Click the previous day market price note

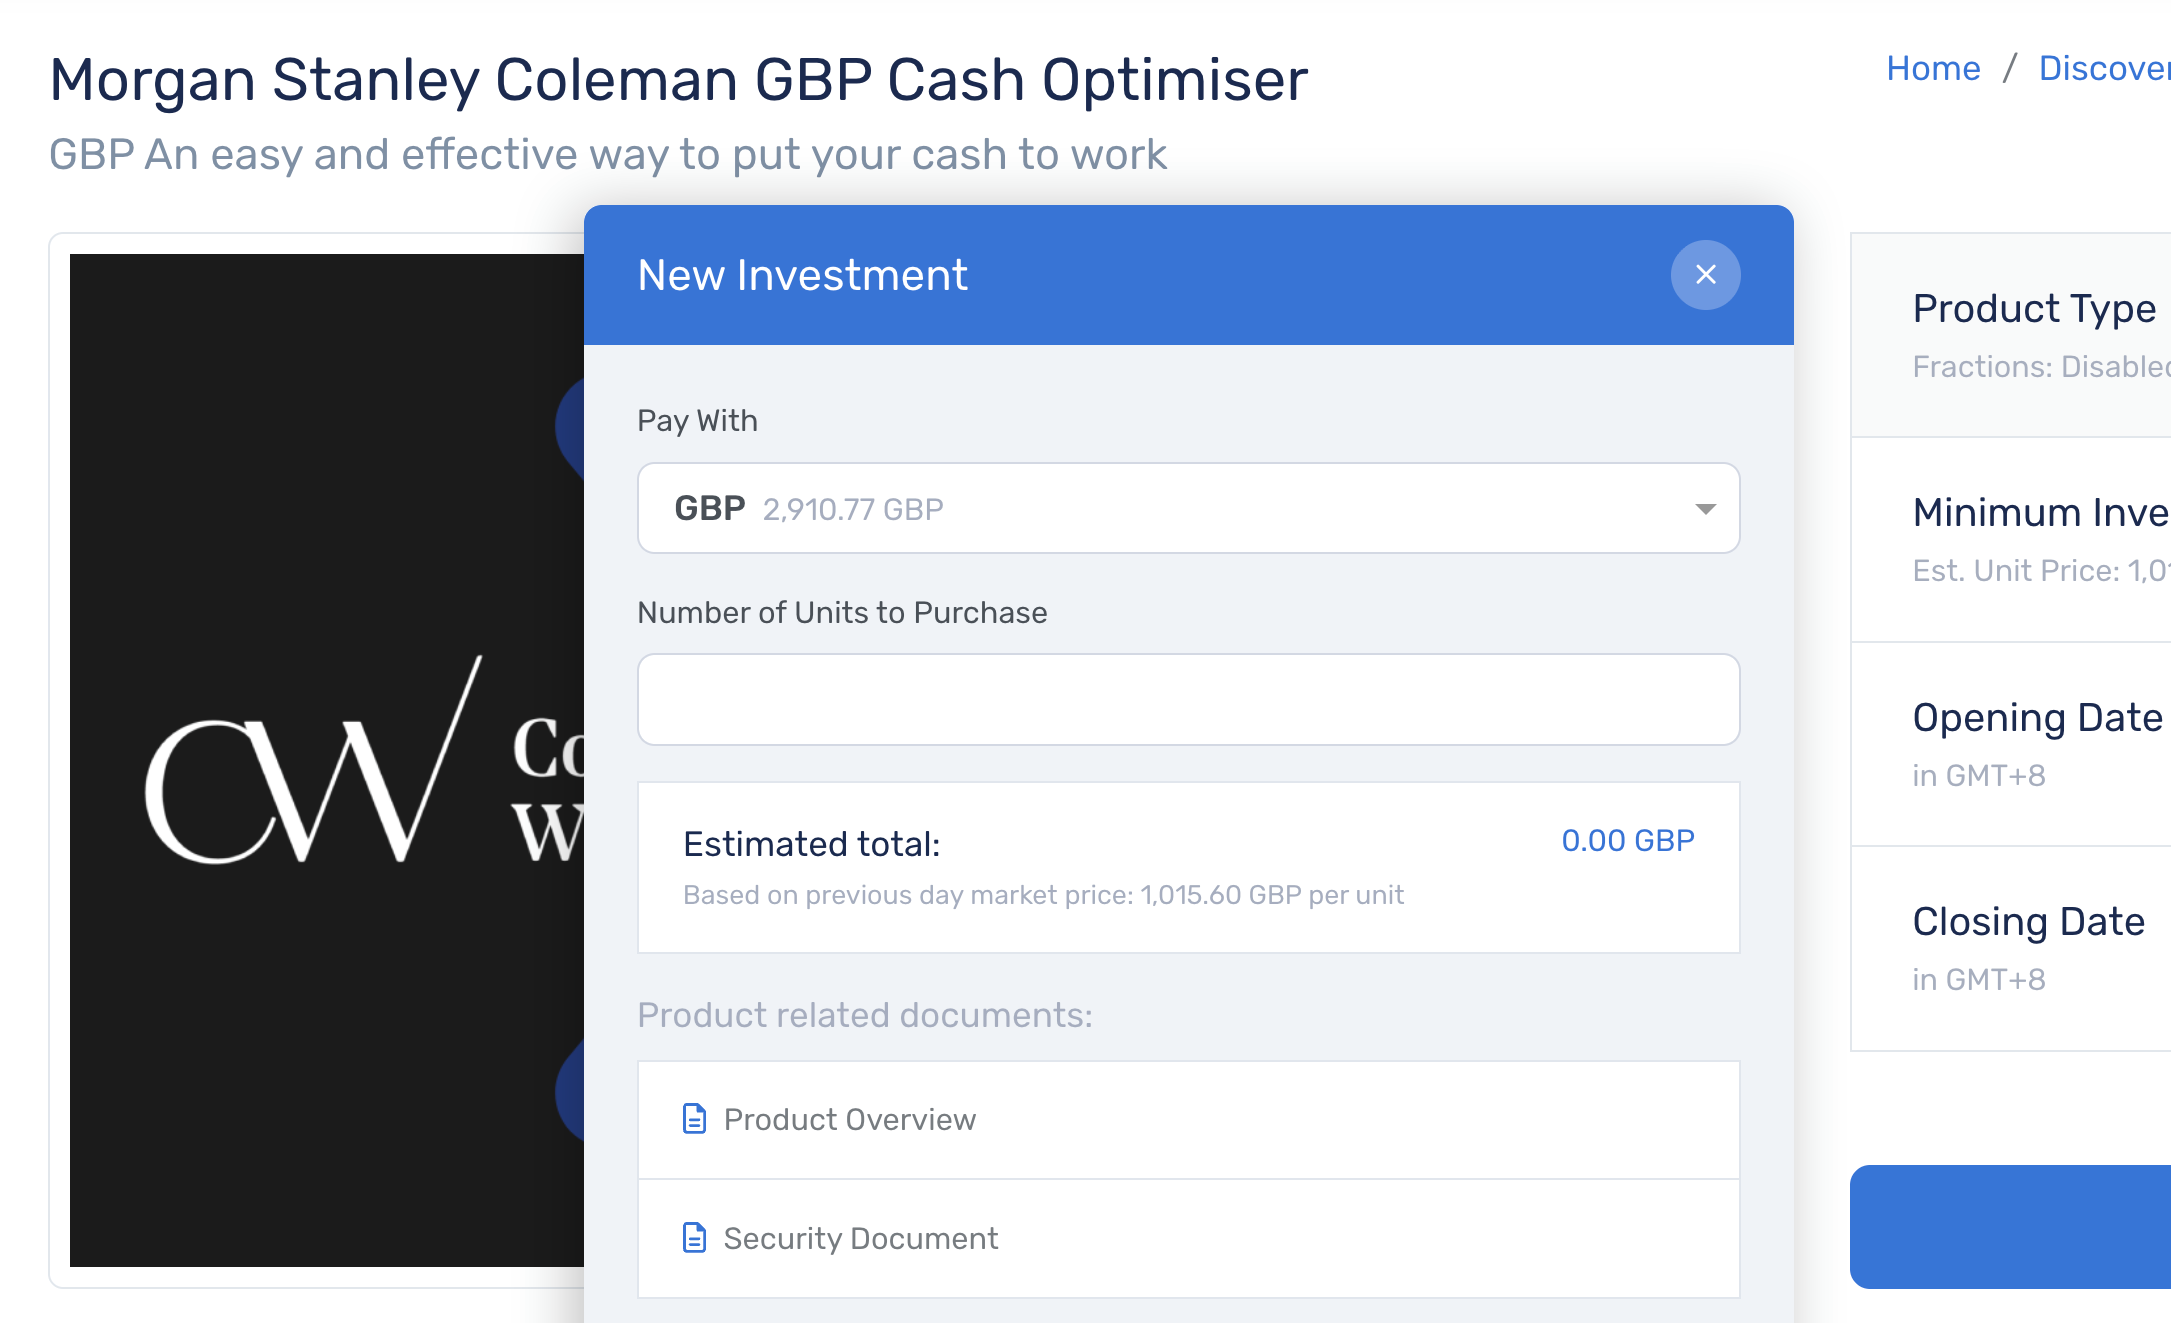coord(1043,895)
